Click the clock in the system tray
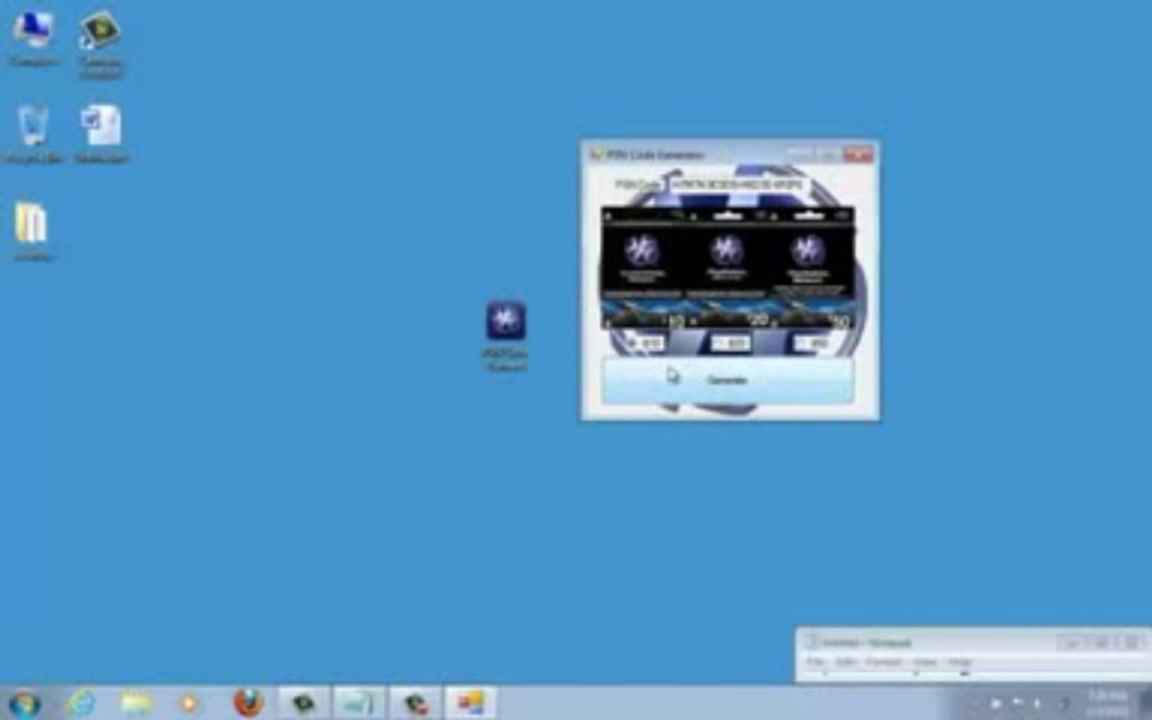Viewport: 1152px width, 720px height. pos(1108,703)
